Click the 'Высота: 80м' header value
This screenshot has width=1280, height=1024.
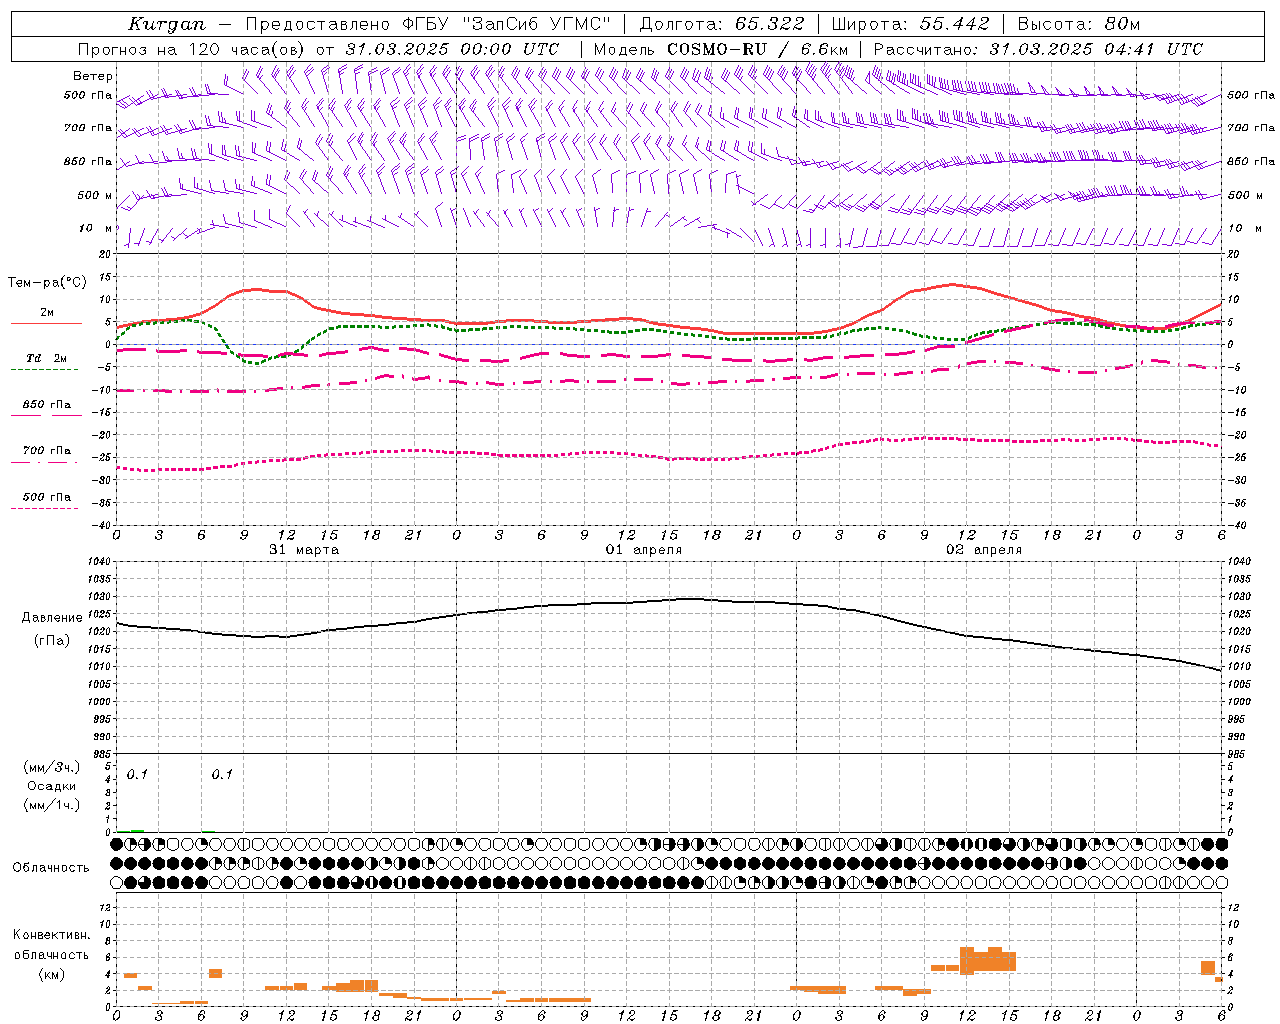pyautogui.click(x=1079, y=24)
